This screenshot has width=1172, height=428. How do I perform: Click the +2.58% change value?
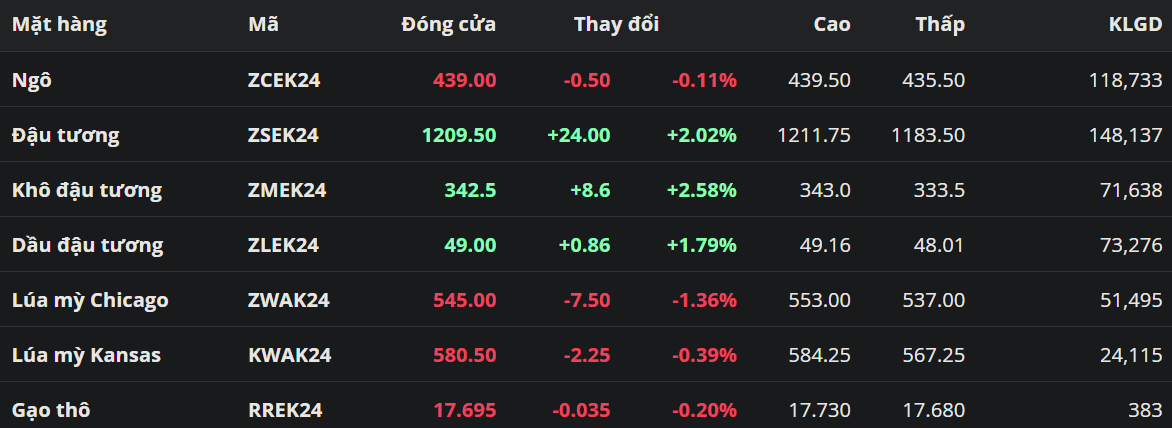pyautogui.click(x=704, y=190)
